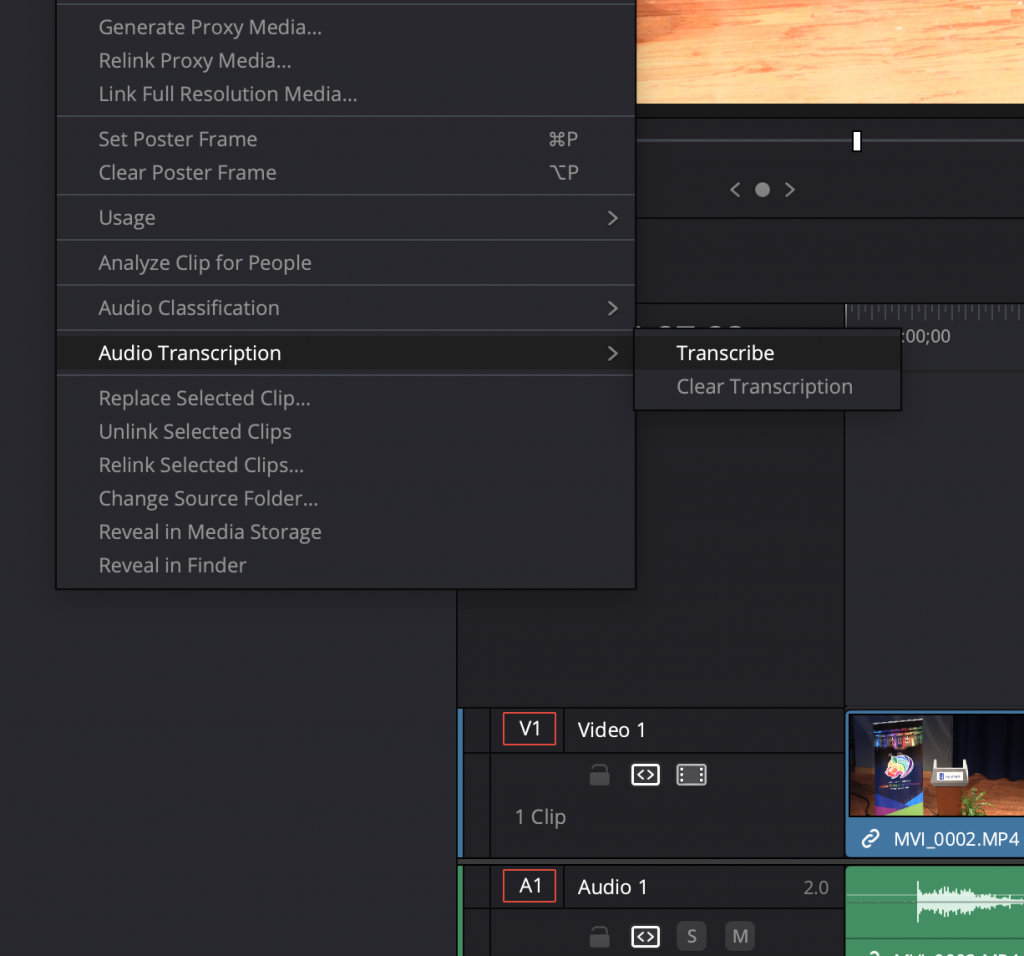Solo the Audio 1 track
Screen dimensions: 1024x956
point(691,937)
